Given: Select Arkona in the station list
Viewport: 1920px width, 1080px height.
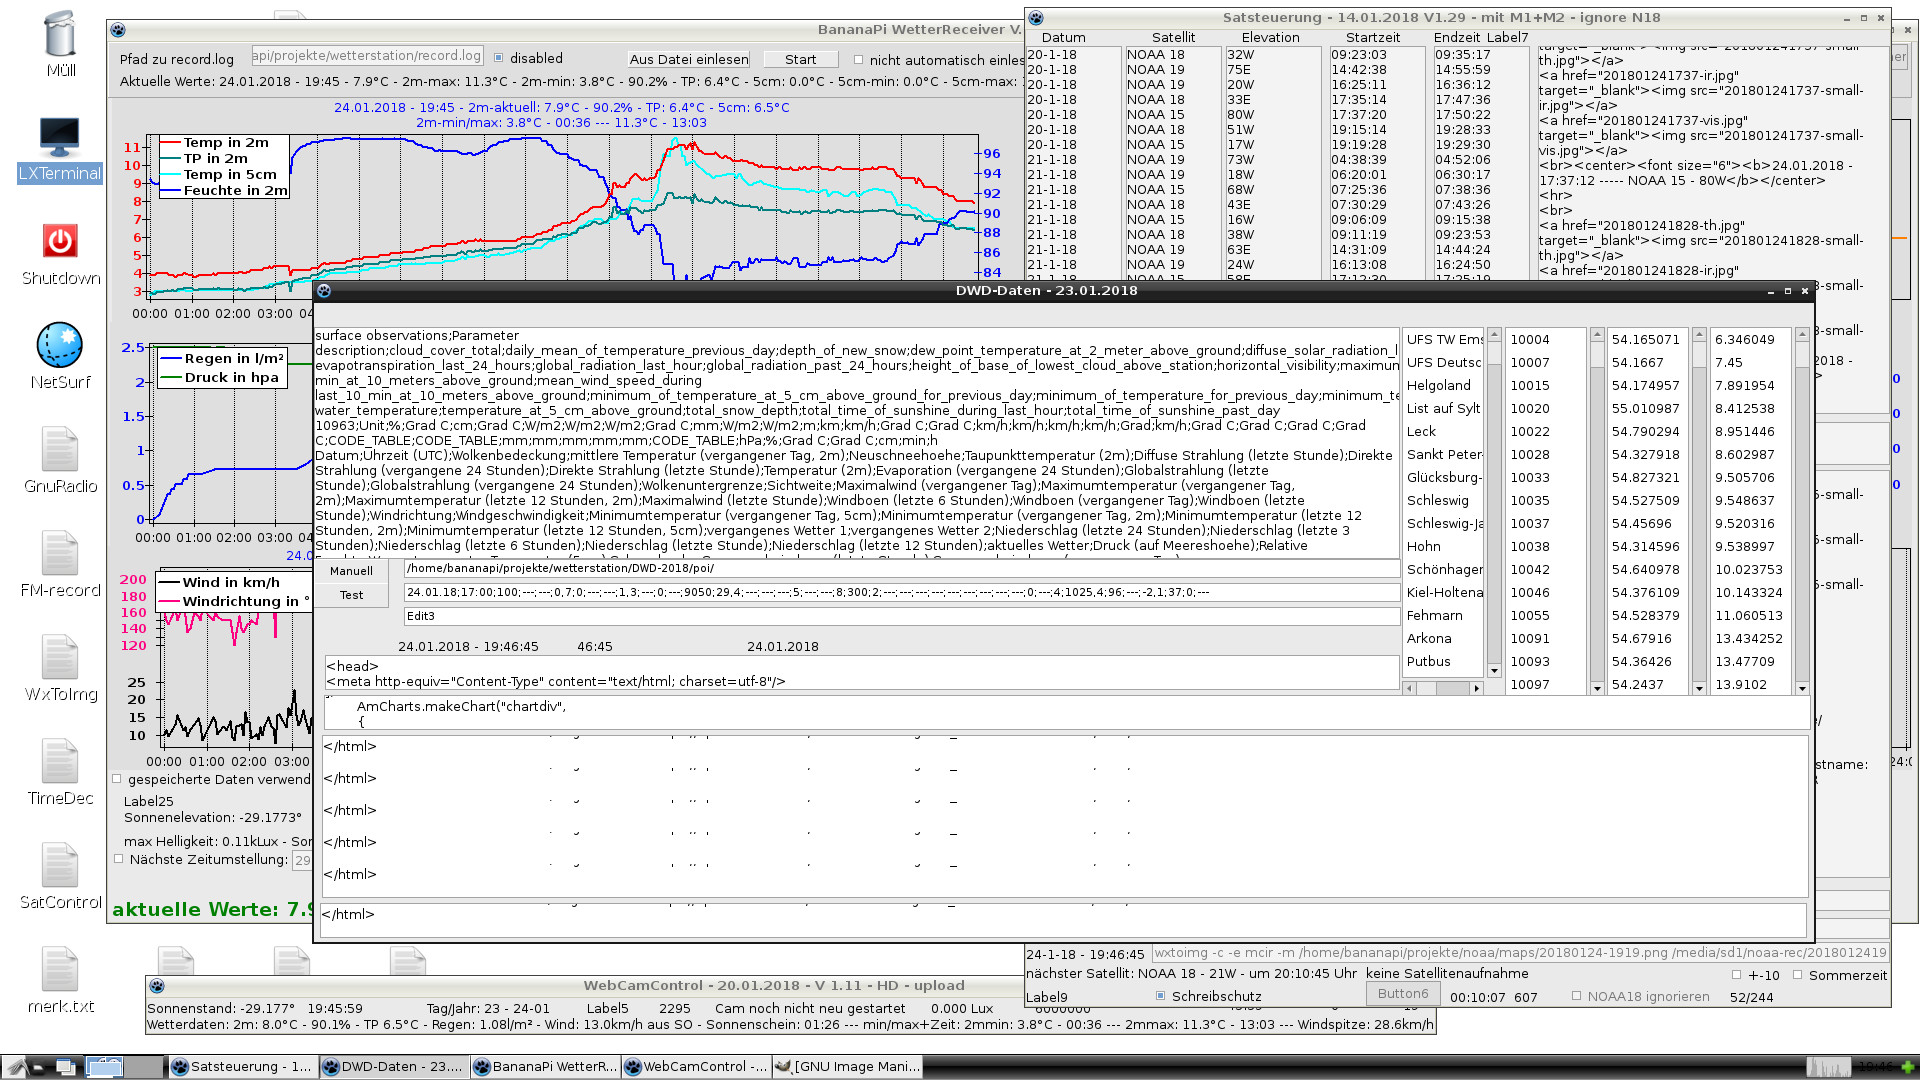Looking at the screenshot, I should 1443,638.
